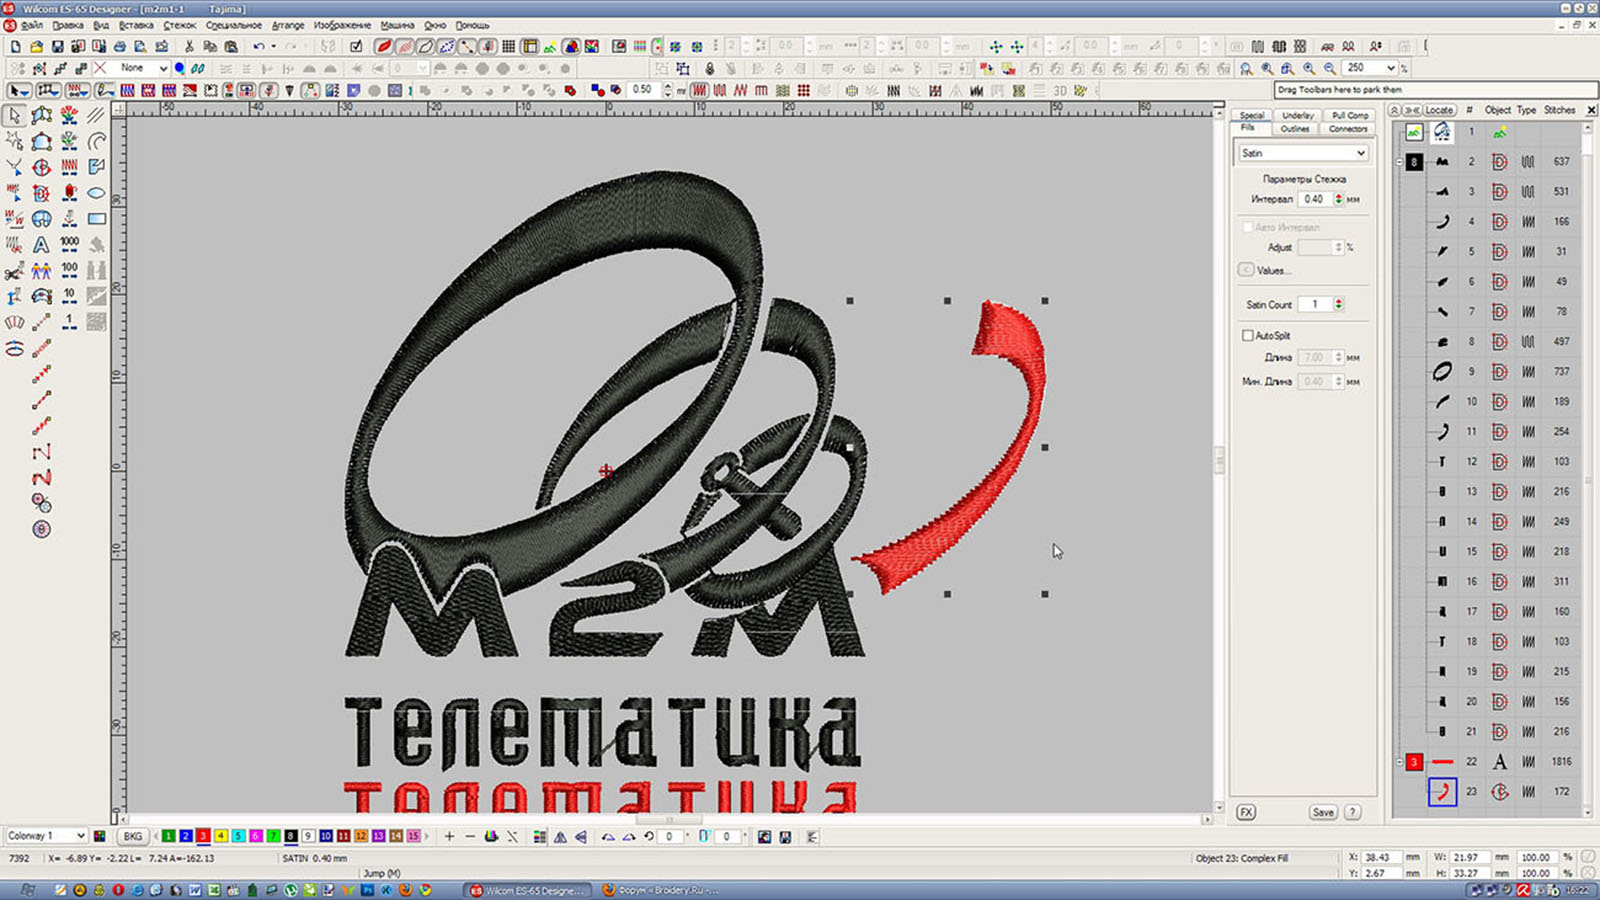Click the Undo arrow icon

[x=259, y=46]
